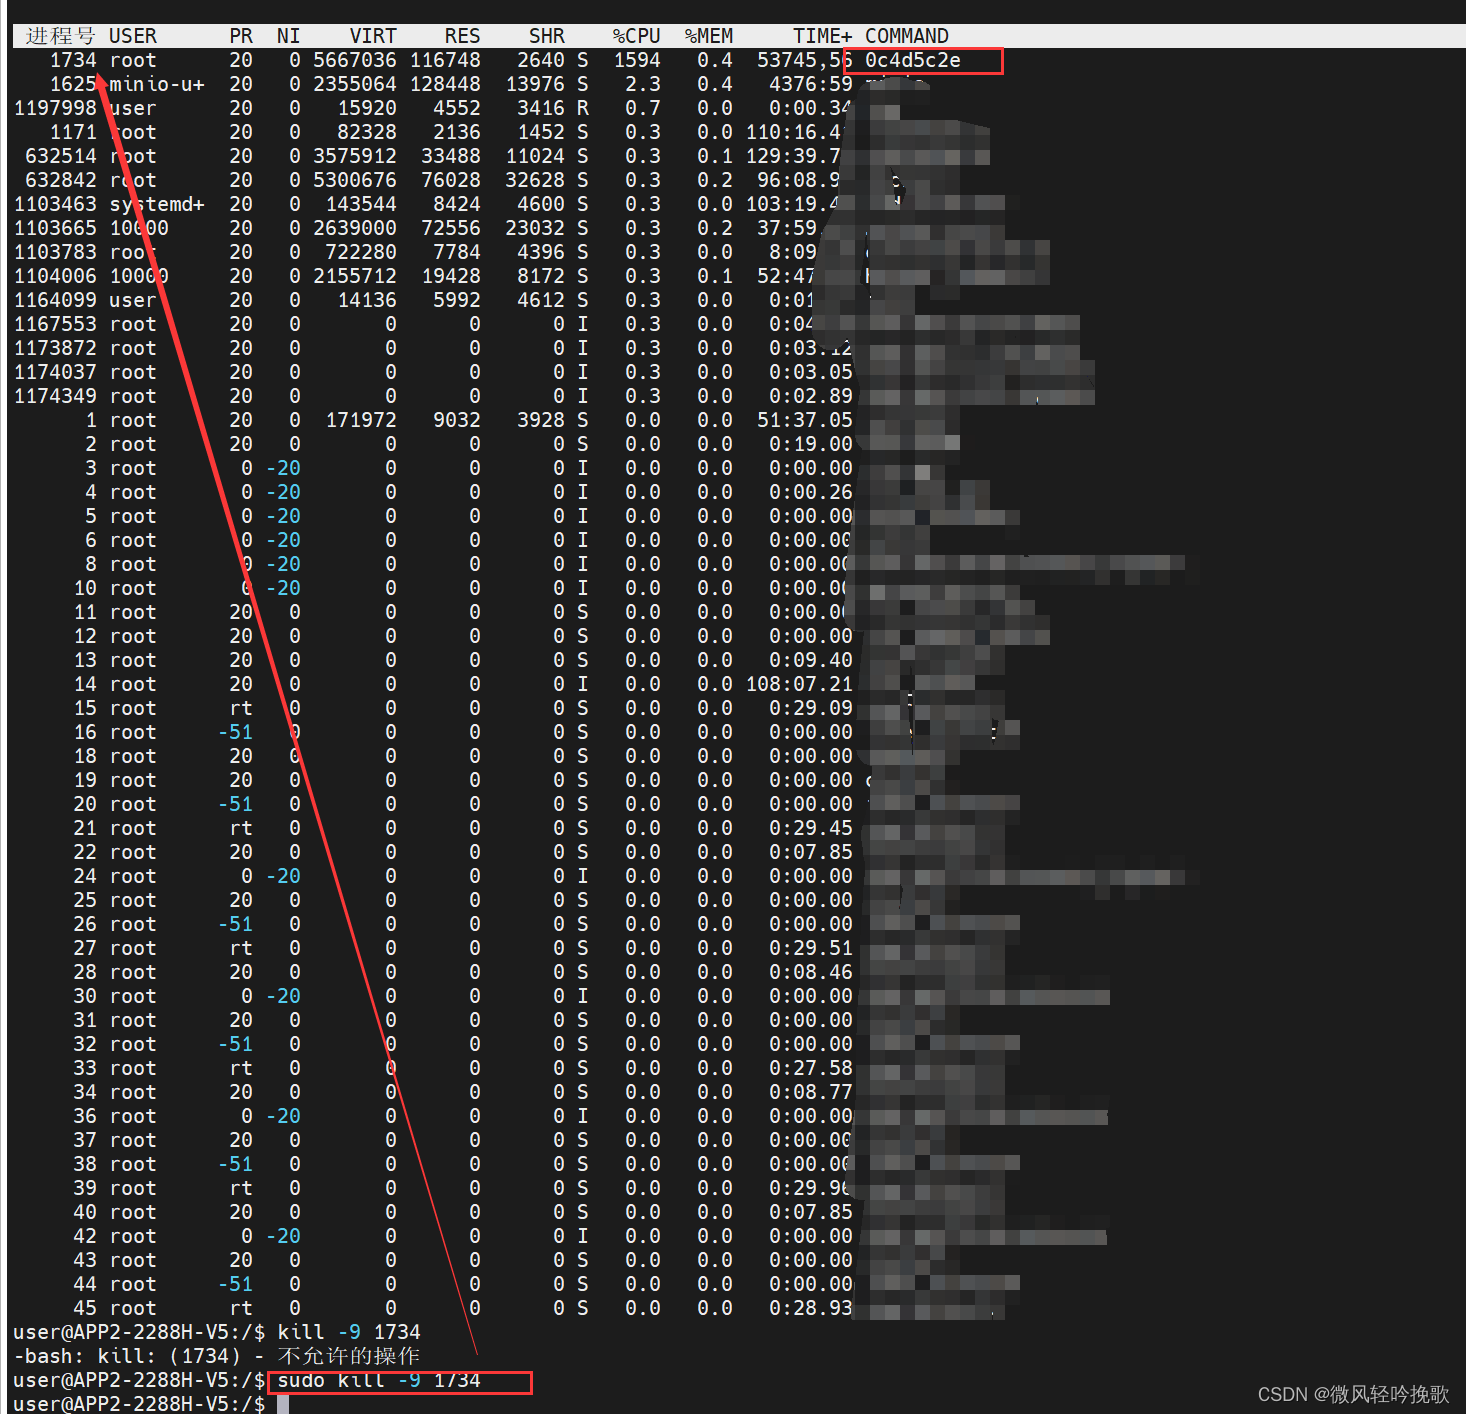Click TIME+ value 108:07.21
The height and width of the screenshot is (1414, 1466).
(x=800, y=684)
